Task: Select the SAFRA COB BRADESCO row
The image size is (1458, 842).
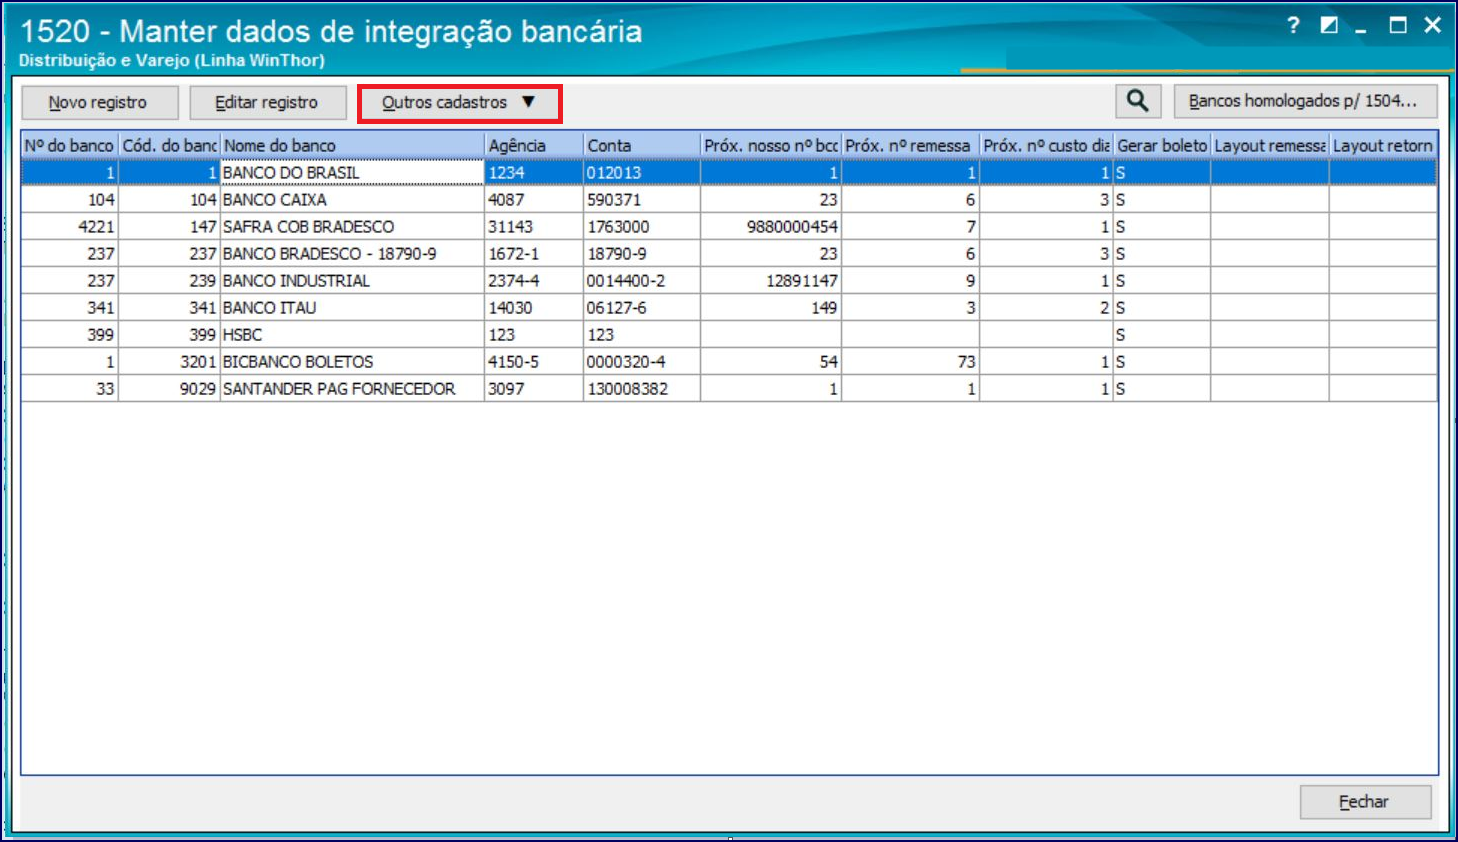Action: click(729, 227)
